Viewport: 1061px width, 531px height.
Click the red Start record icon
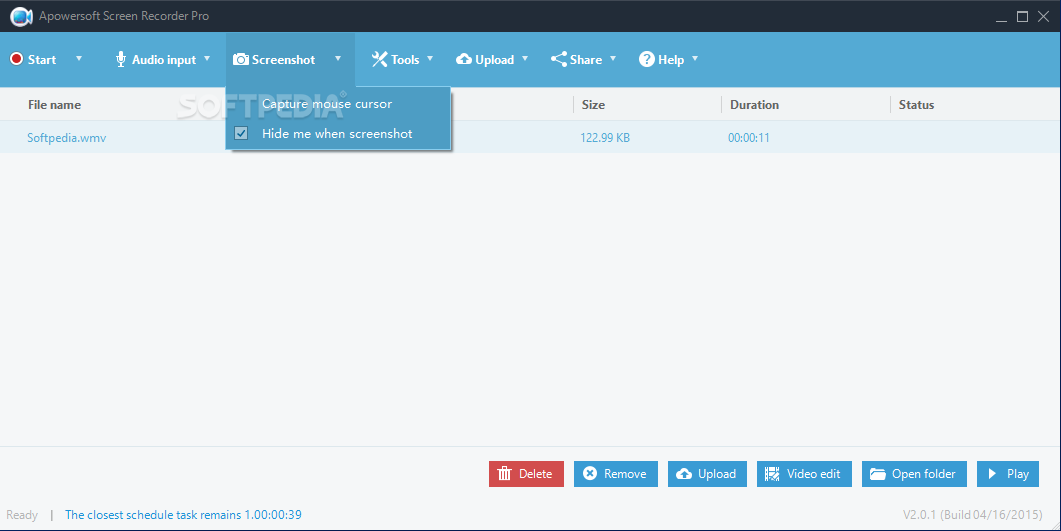click(16, 59)
